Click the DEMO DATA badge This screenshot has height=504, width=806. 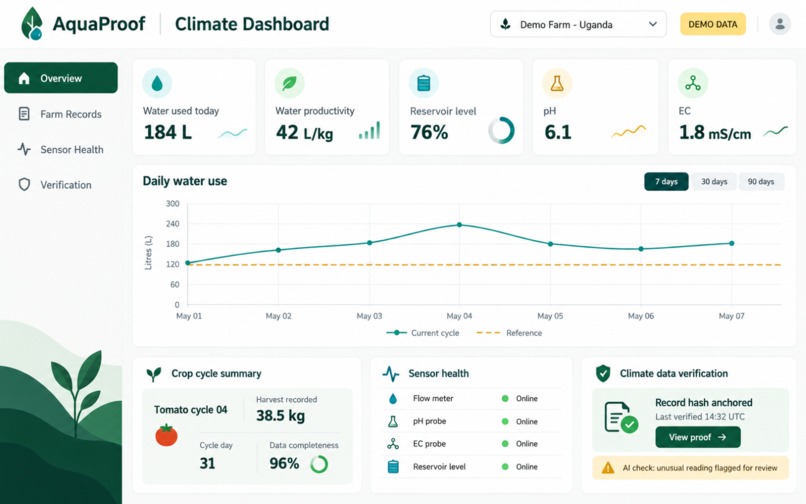pos(713,24)
